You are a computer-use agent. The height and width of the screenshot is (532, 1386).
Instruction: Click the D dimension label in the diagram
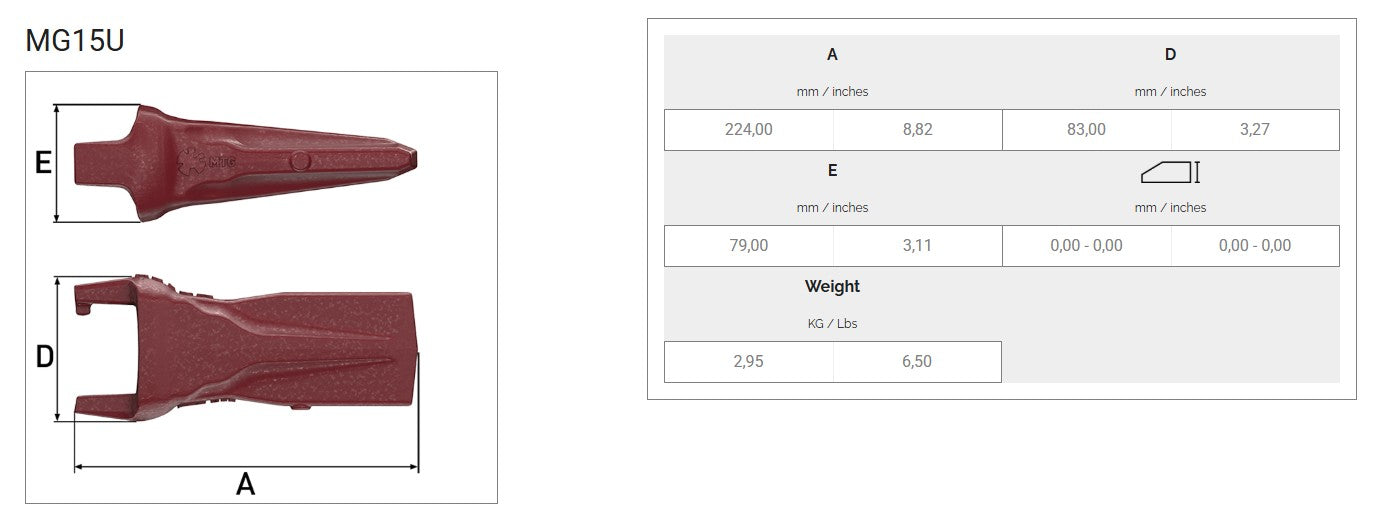(x=44, y=357)
